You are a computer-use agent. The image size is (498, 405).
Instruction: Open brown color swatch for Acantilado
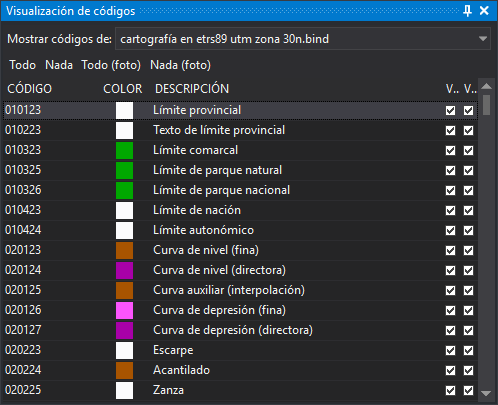click(x=124, y=370)
